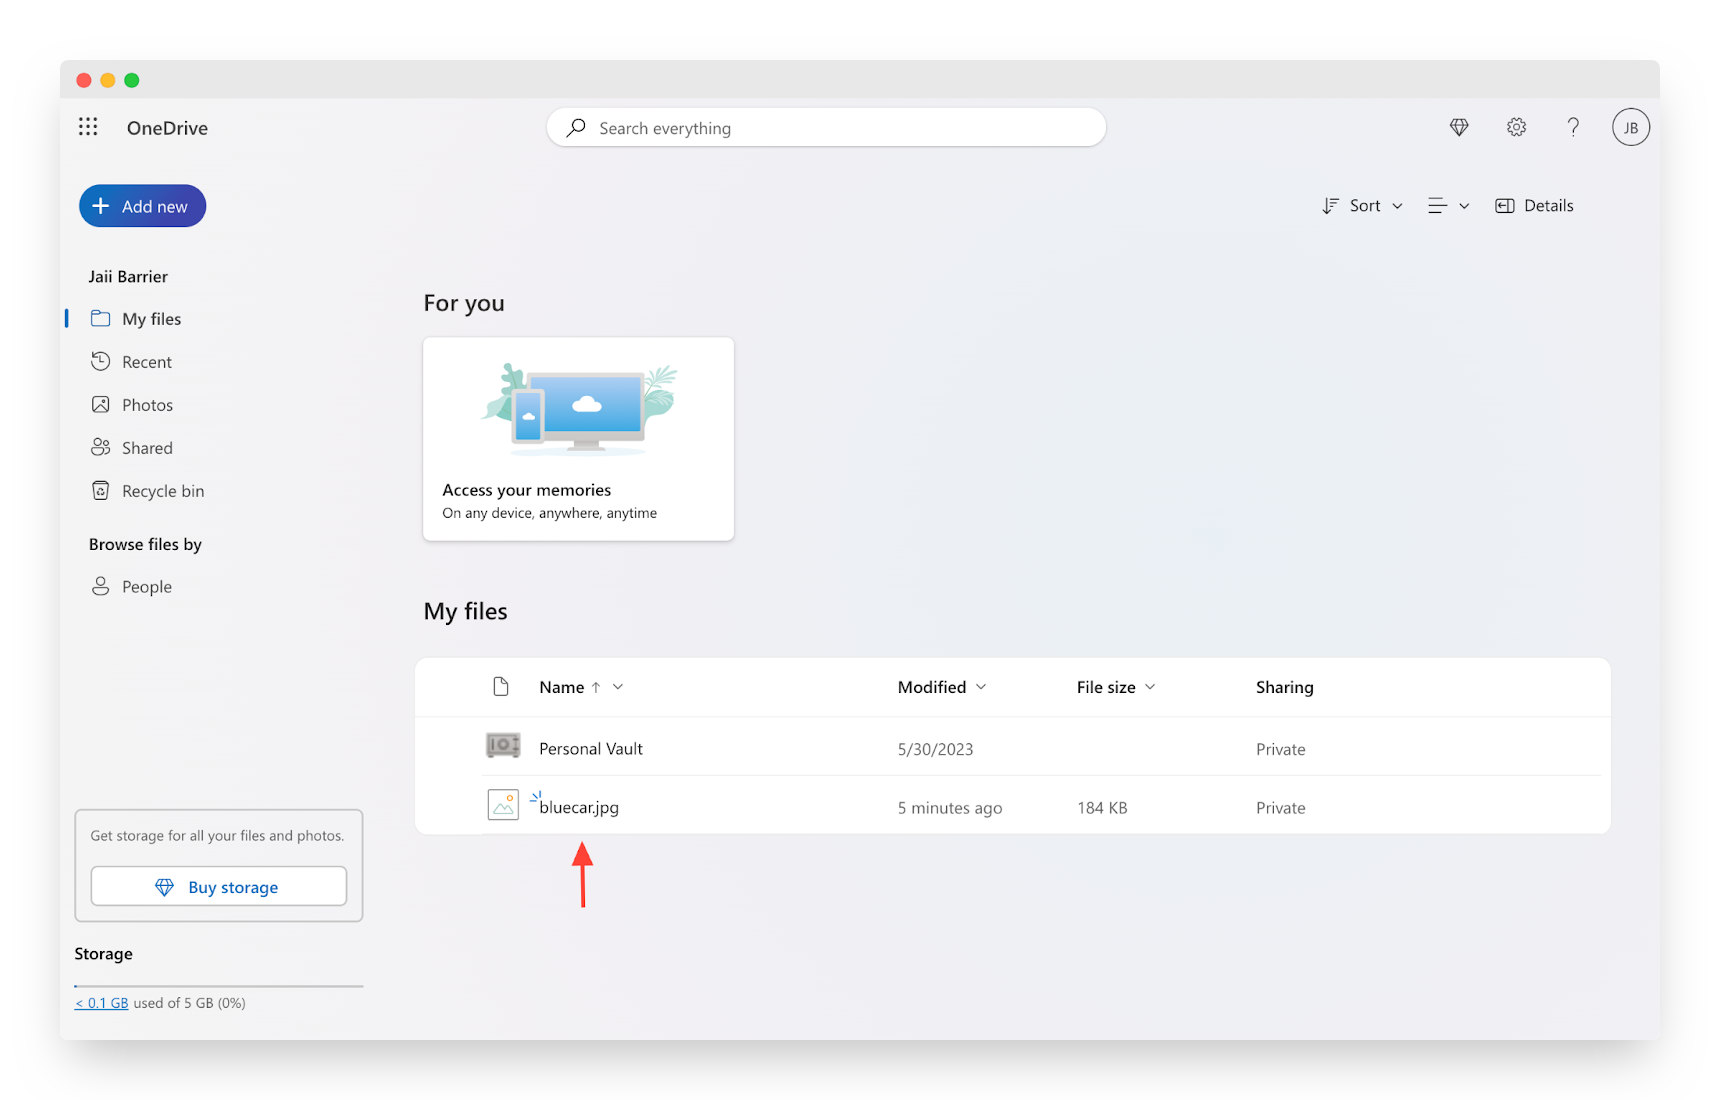Open OneDrive settings gear
Image resolution: width=1720 pixels, height=1100 pixels.
point(1516,127)
